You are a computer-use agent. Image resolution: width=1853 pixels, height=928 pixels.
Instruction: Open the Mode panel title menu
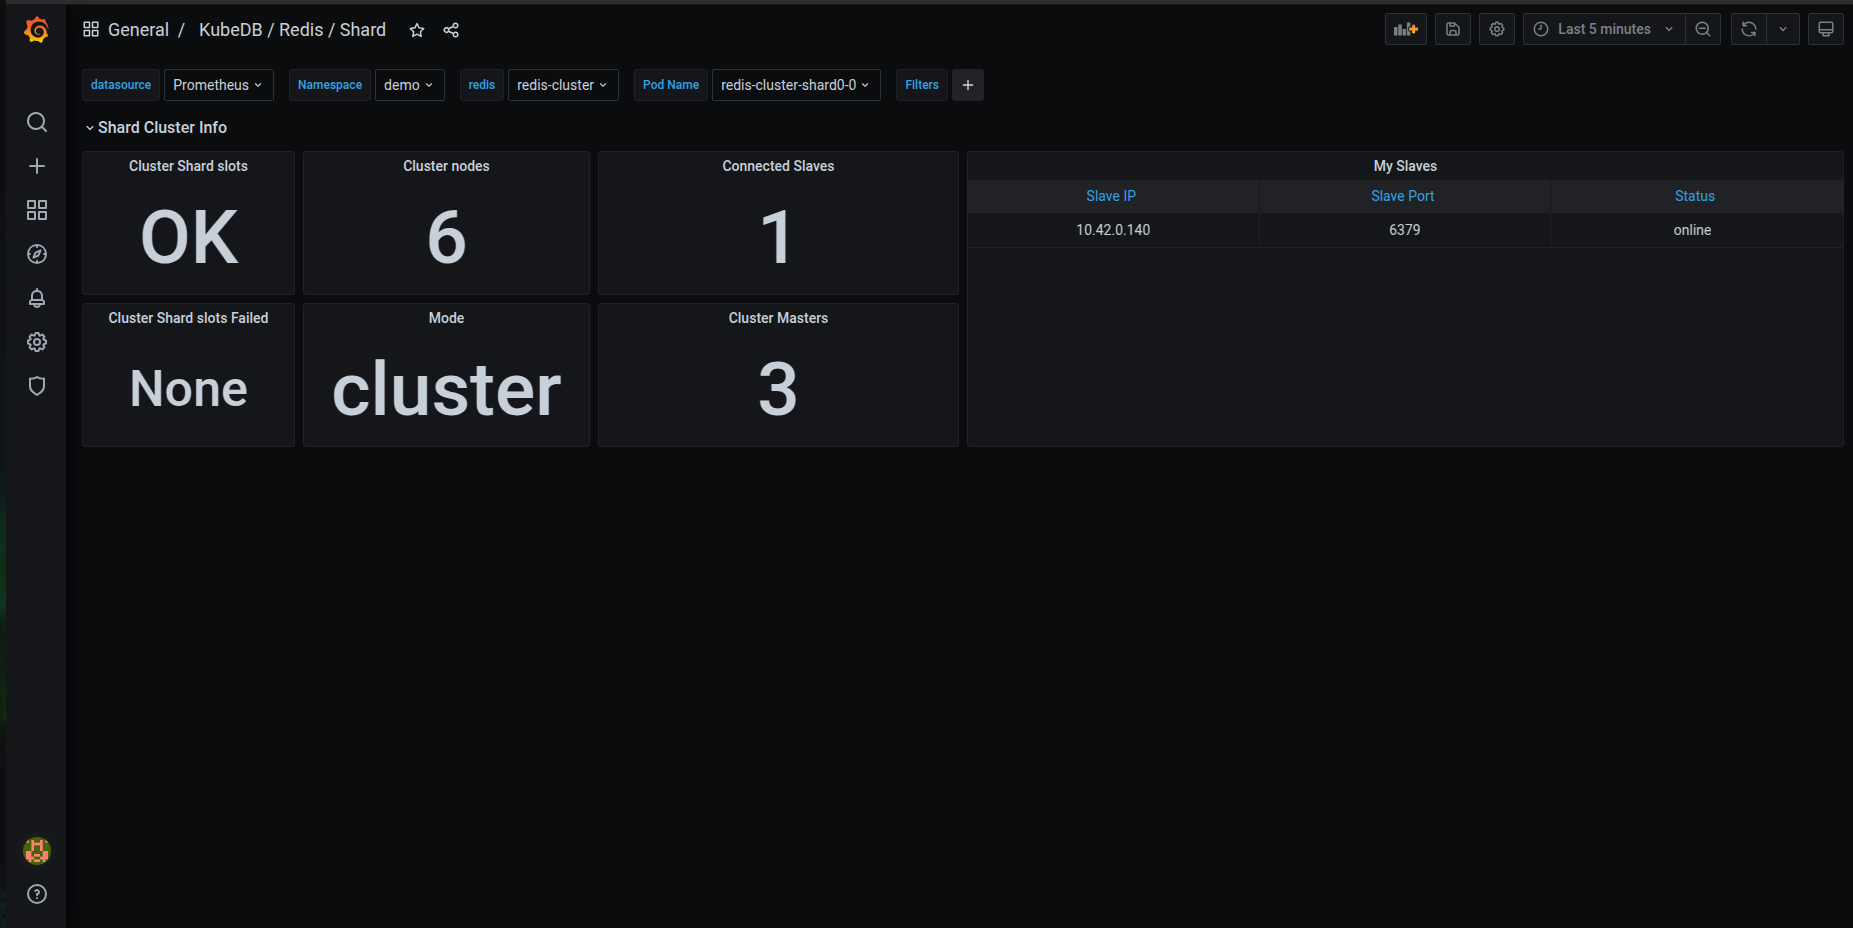click(446, 318)
